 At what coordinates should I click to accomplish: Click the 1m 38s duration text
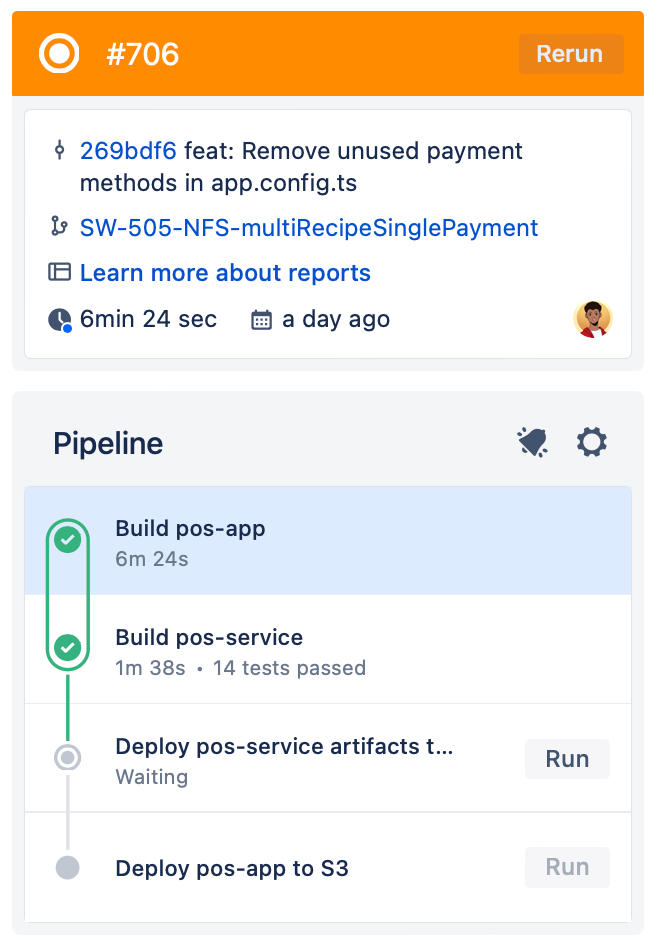click(151, 668)
